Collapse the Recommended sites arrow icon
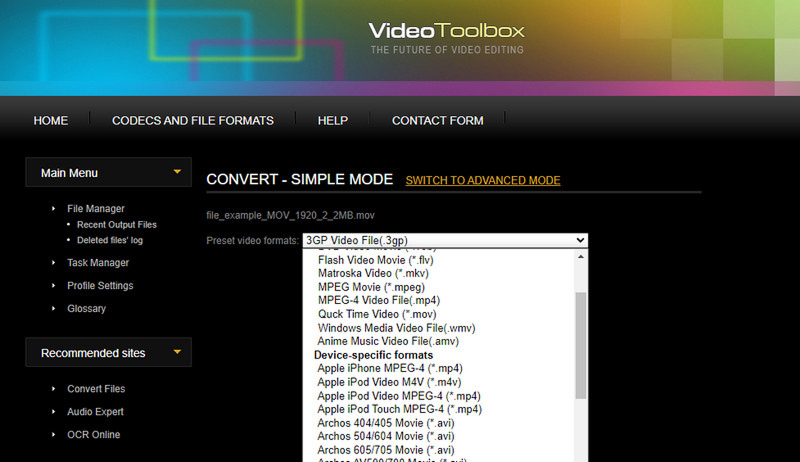 [x=177, y=352]
